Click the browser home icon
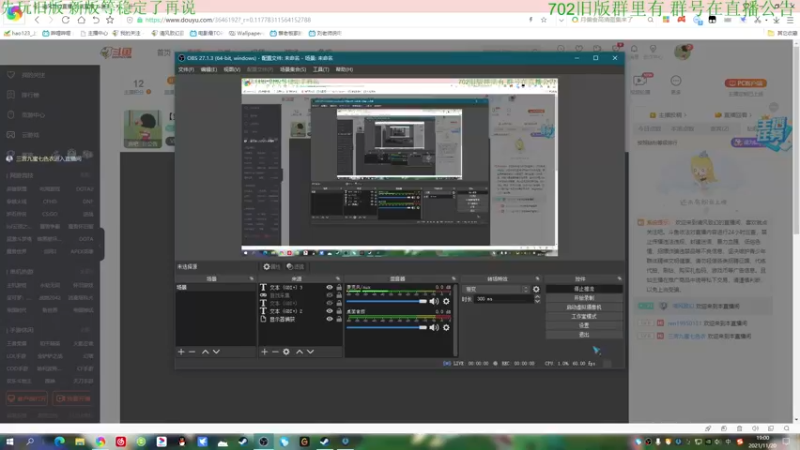Image resolution: width=800 pixels, height=450 pixels. pos(81,20)
